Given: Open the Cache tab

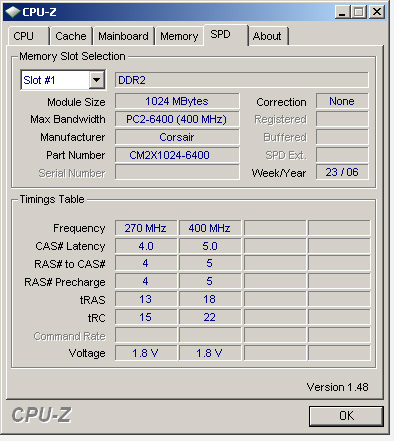Looking at the screenshot, I should coord(71,36).
